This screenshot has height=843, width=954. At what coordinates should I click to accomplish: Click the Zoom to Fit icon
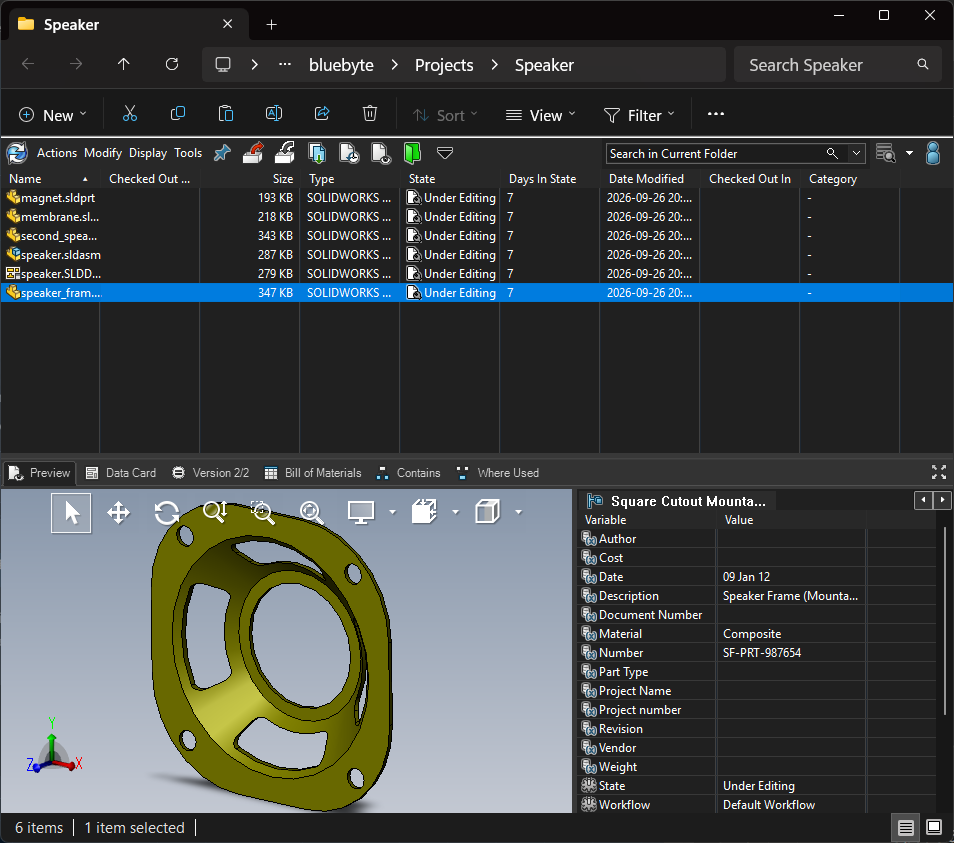click(311, 513)
